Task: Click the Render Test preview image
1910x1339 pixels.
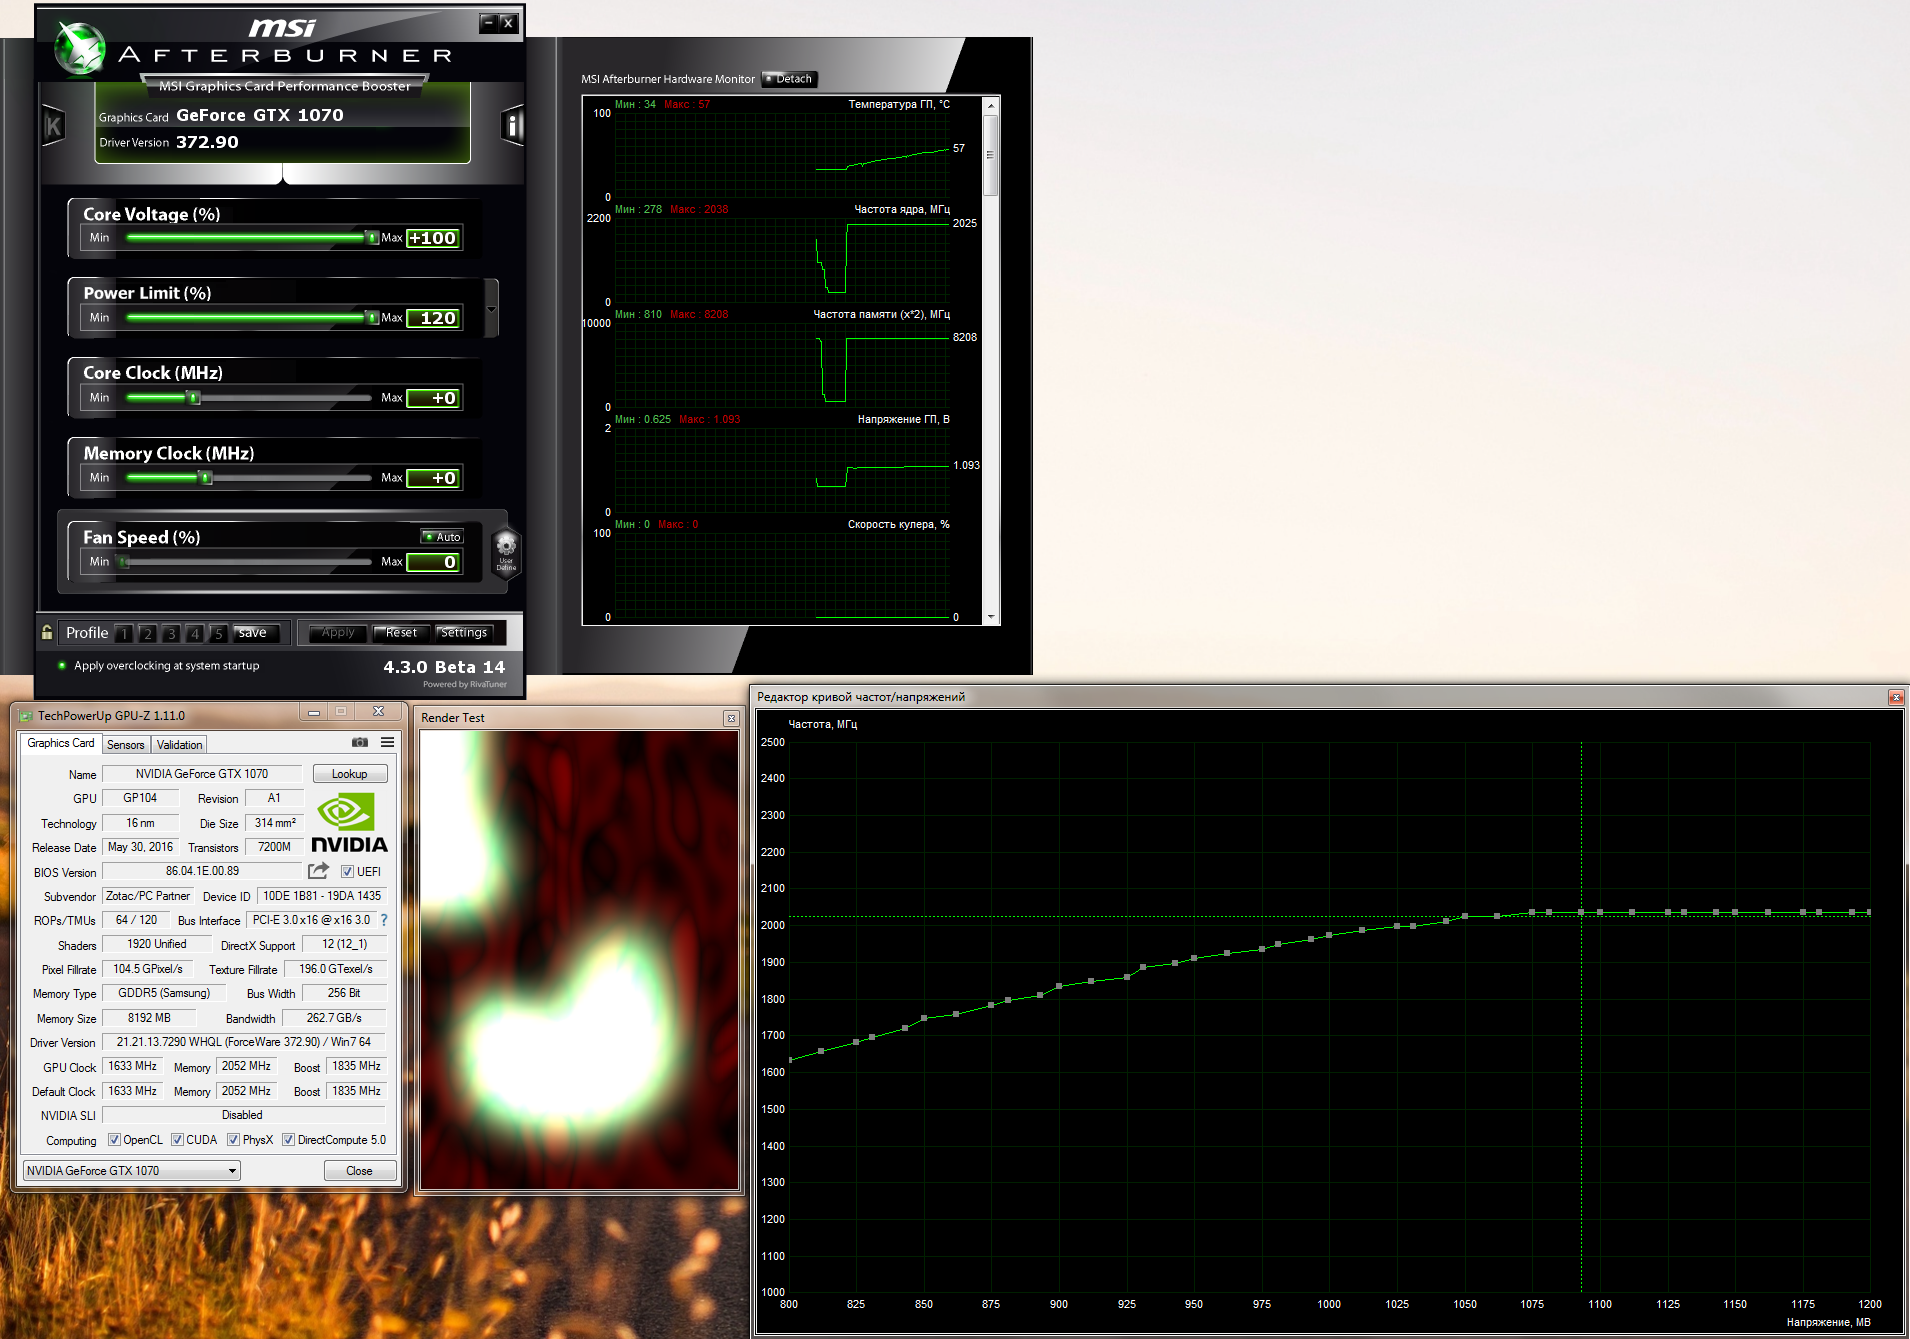Action: pos(579,960)
